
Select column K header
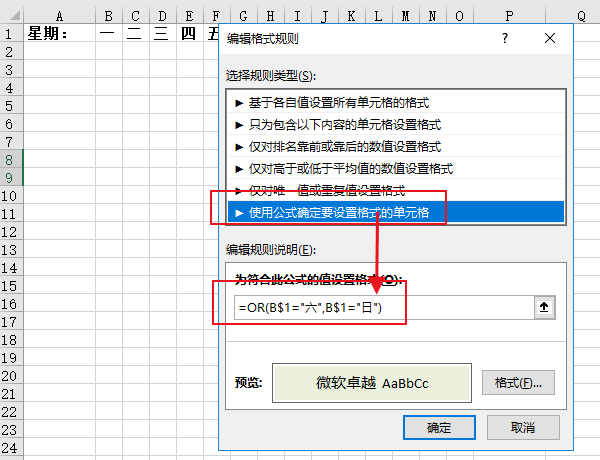[351, 16]
